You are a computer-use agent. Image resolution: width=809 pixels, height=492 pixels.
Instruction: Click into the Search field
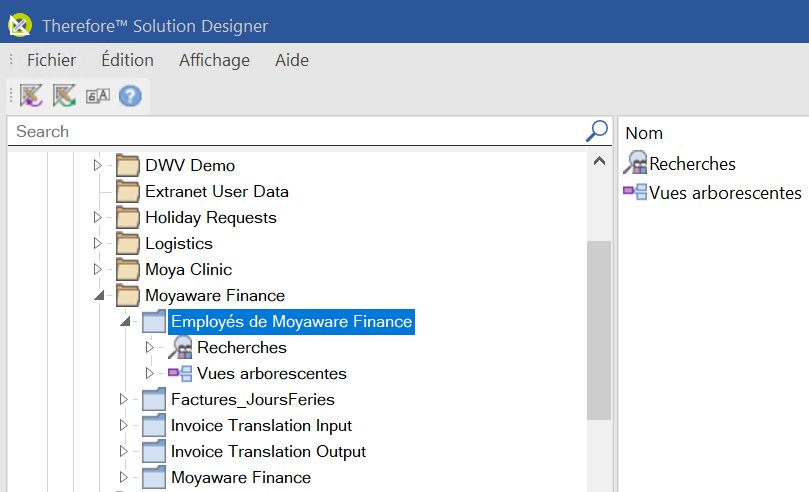click(295, 131)
